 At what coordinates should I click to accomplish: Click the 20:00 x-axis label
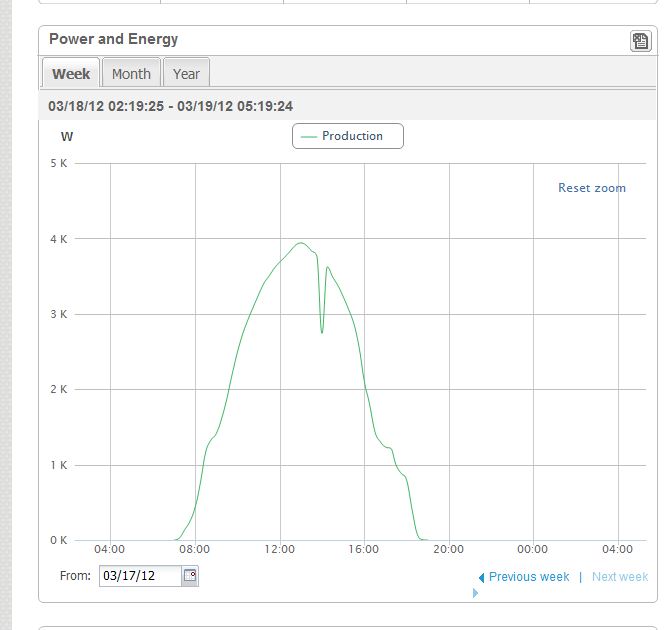coord(448,549)
